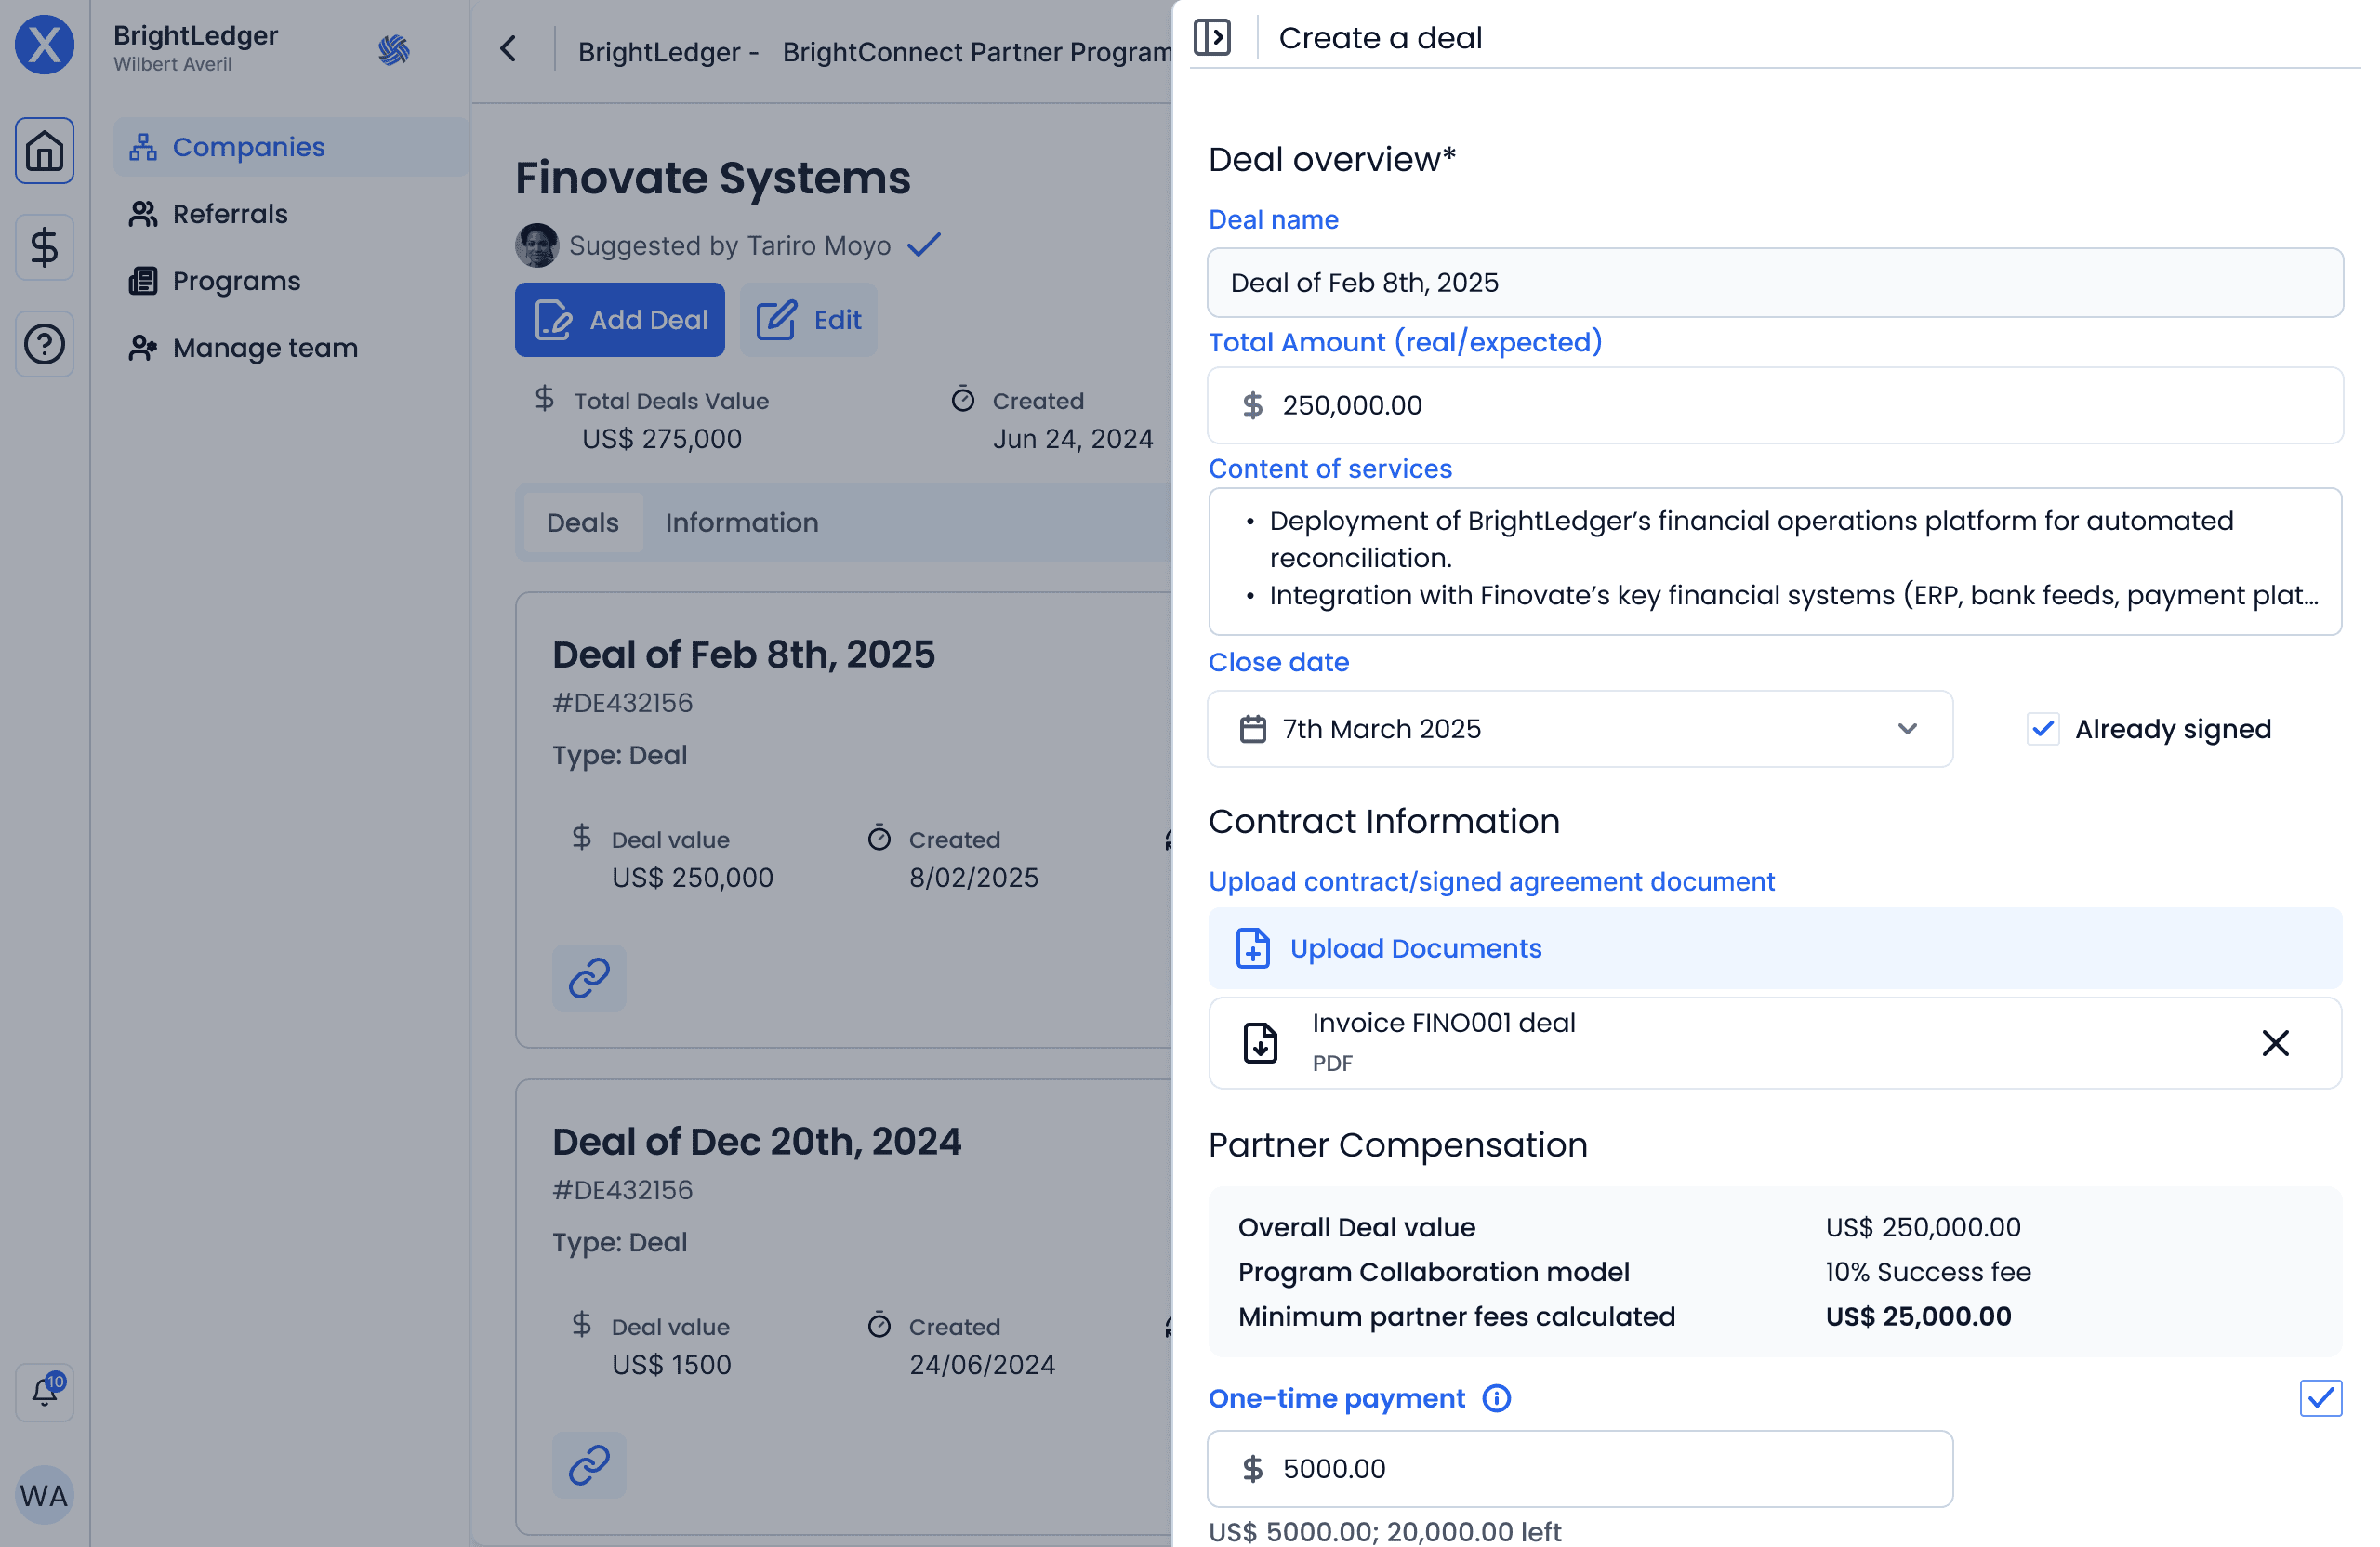Select the Deals tab
This screenshot has height=1547, width=2380.
coord(582,522)
